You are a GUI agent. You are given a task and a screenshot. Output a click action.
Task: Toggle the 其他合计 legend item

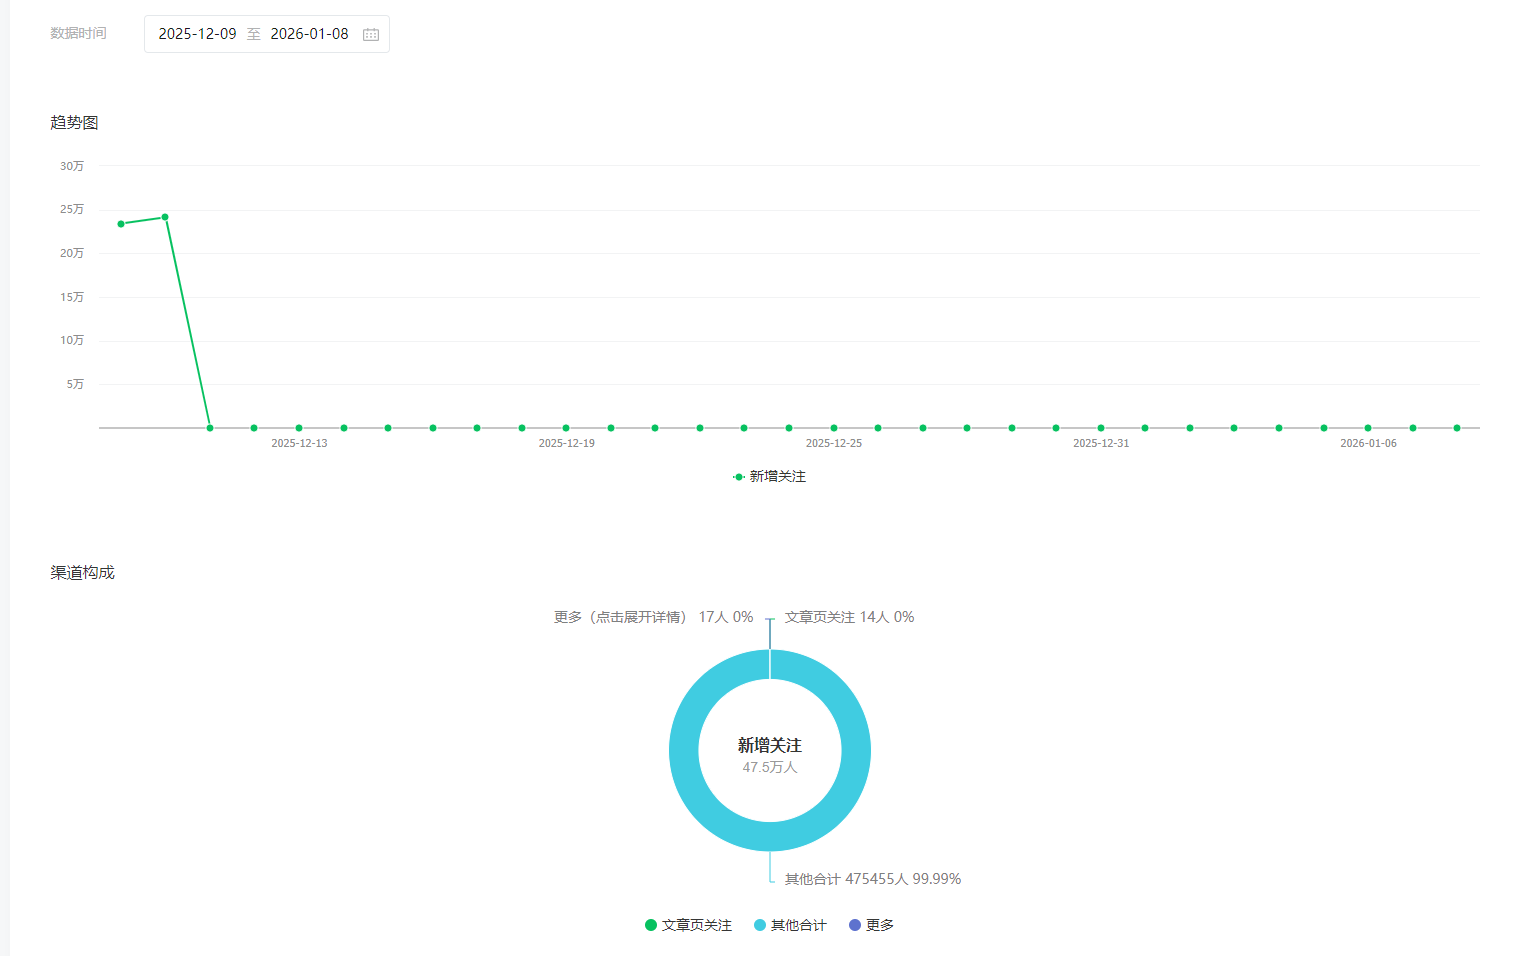790,925
